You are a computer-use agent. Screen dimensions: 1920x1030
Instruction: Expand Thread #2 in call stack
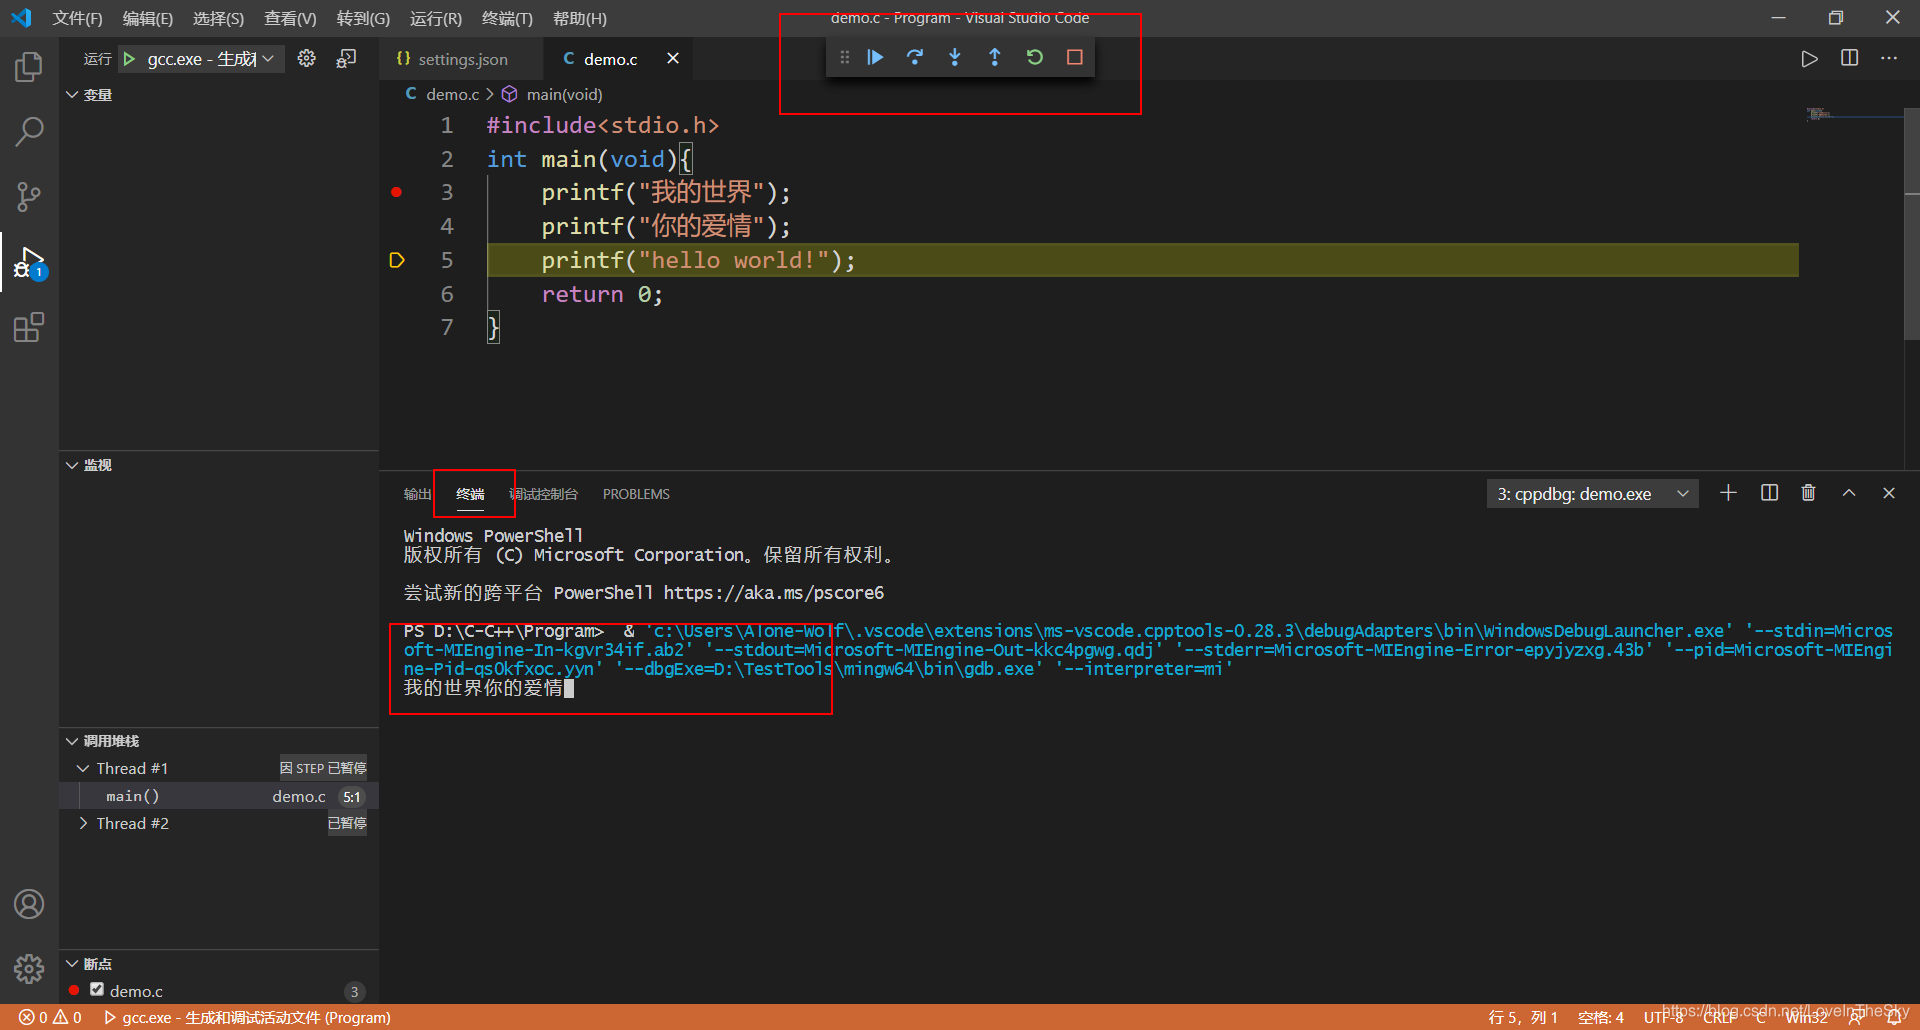[x=83, y=823]
